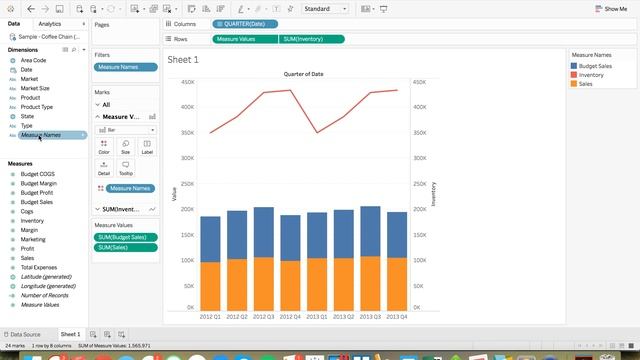Click the Fix Axes pin icon
The height and width of the screenshot is (360, 640).
290,9
